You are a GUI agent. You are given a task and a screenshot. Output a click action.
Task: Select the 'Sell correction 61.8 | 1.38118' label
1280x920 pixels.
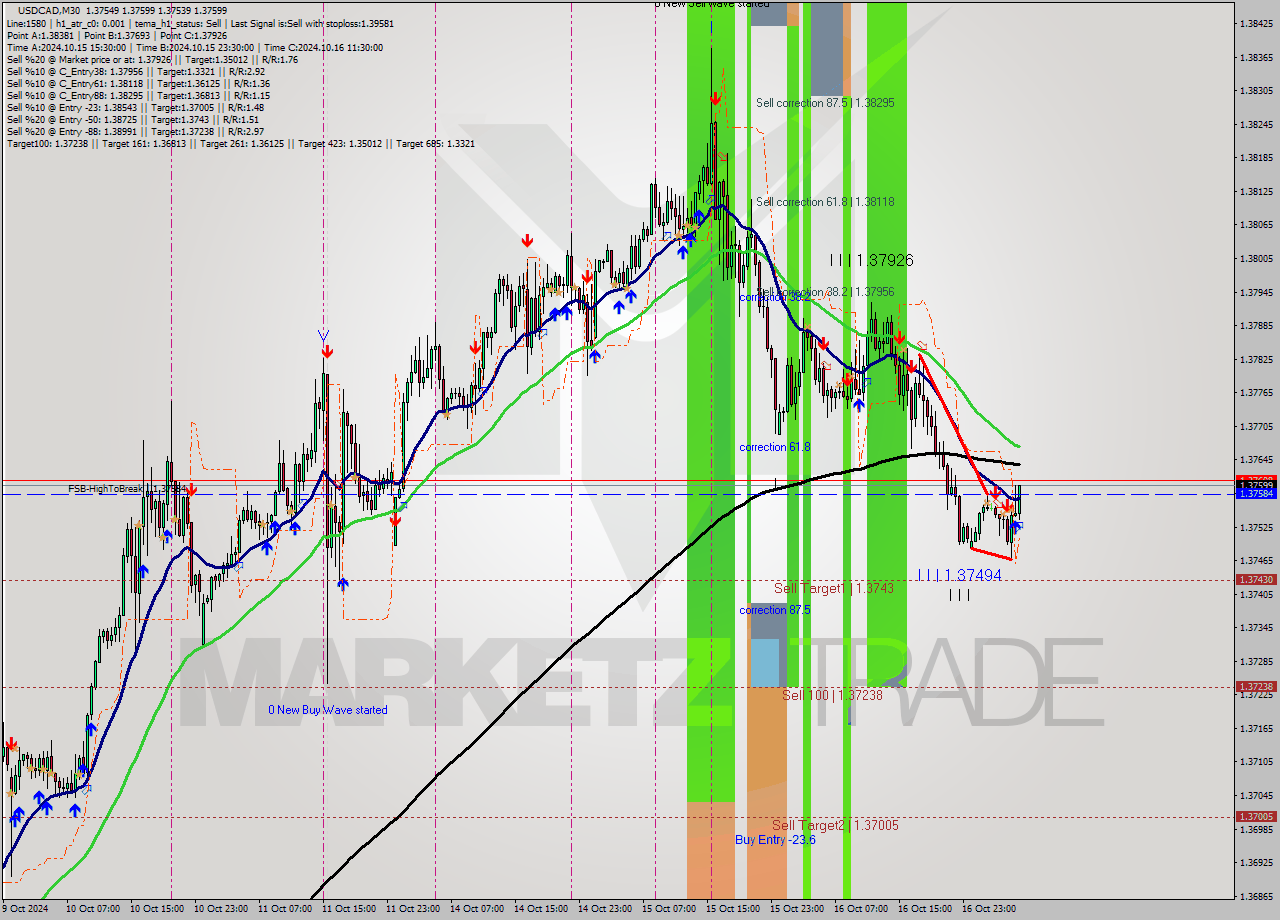pyautogui.click(x=825, y=202)
